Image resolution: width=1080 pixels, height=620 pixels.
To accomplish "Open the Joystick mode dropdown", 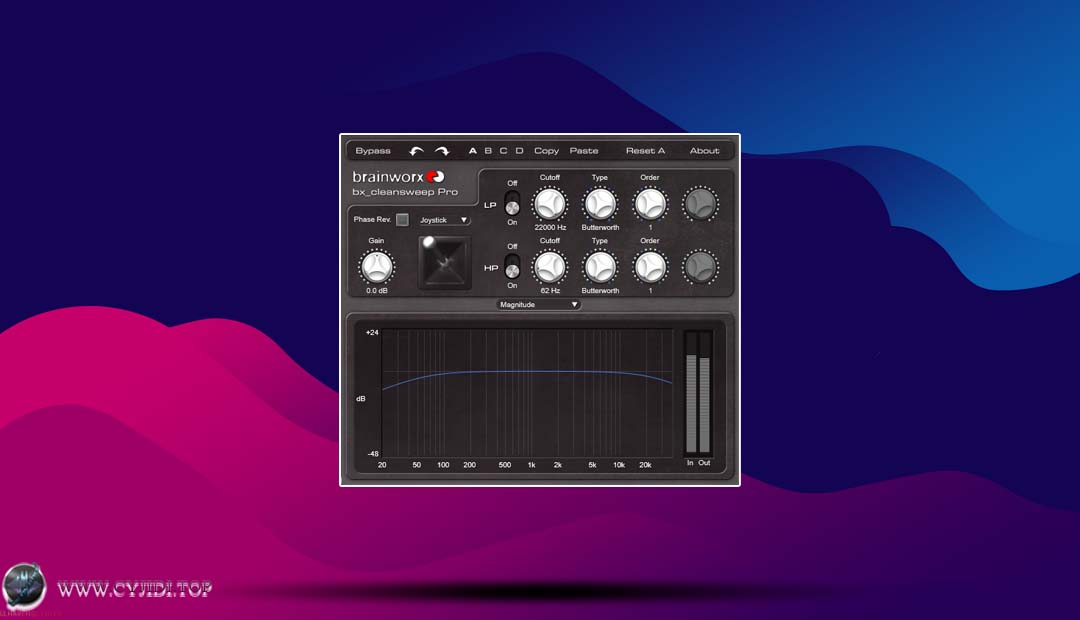I will [x=444, y=220].
